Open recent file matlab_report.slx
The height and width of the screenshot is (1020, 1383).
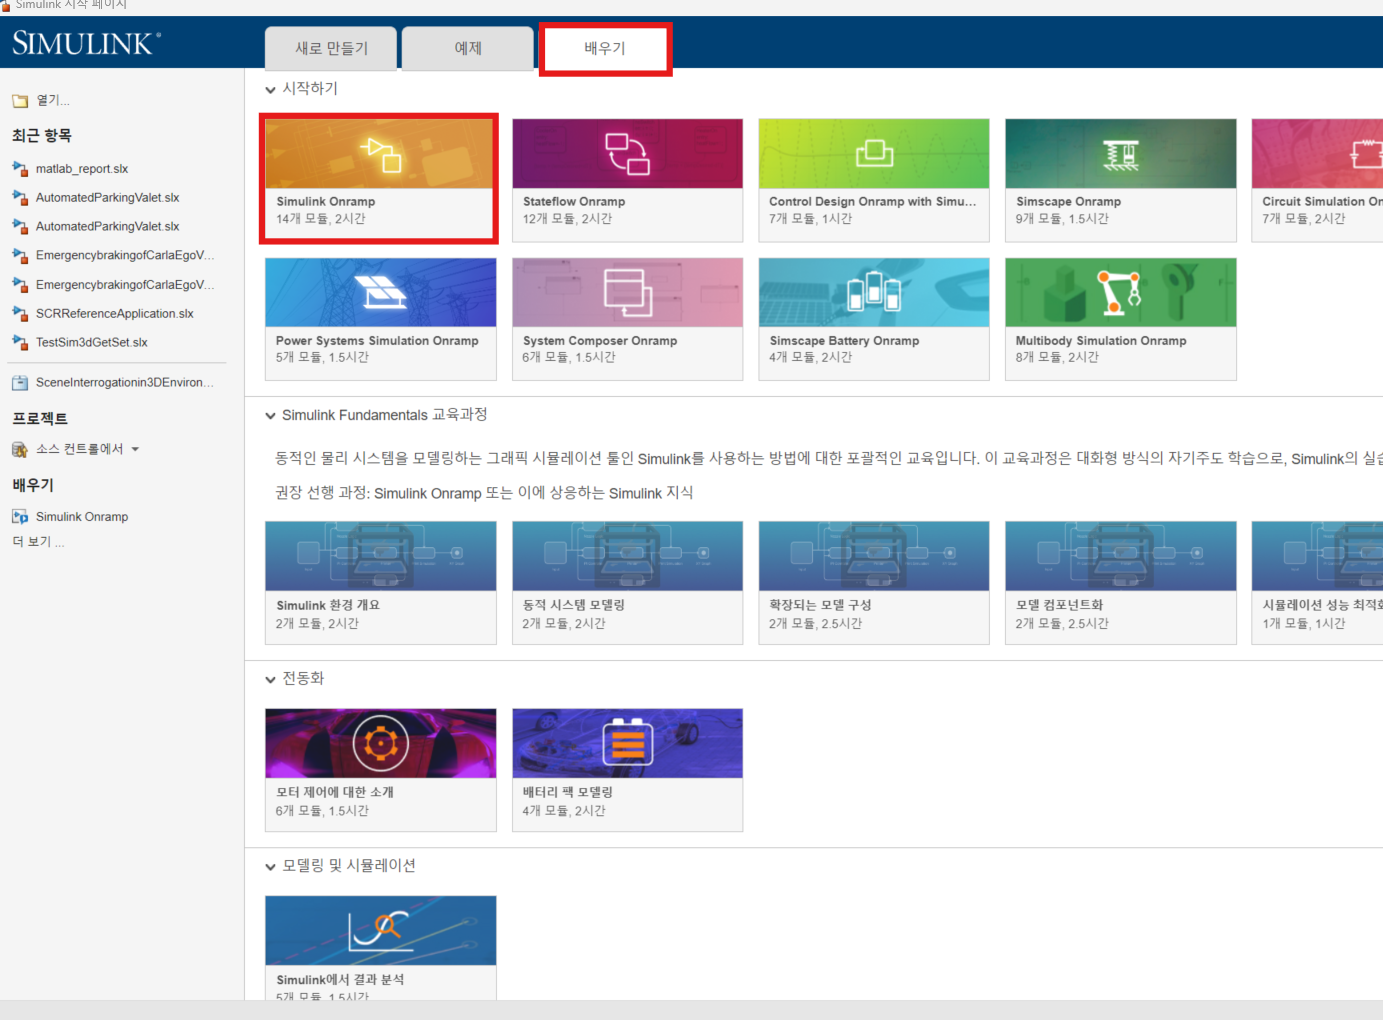point(82,169)
